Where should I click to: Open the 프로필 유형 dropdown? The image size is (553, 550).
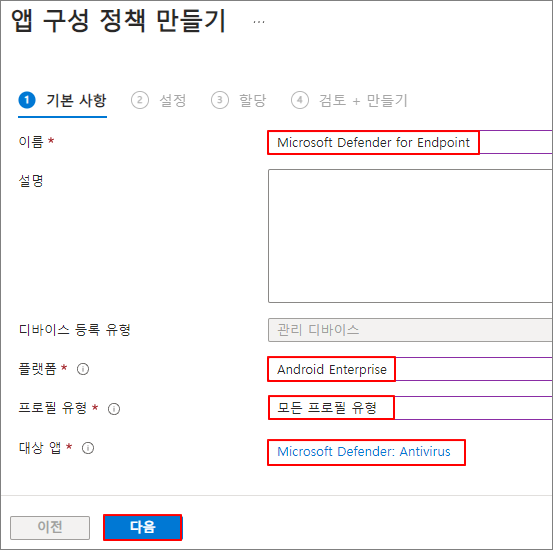pos(410,408)
